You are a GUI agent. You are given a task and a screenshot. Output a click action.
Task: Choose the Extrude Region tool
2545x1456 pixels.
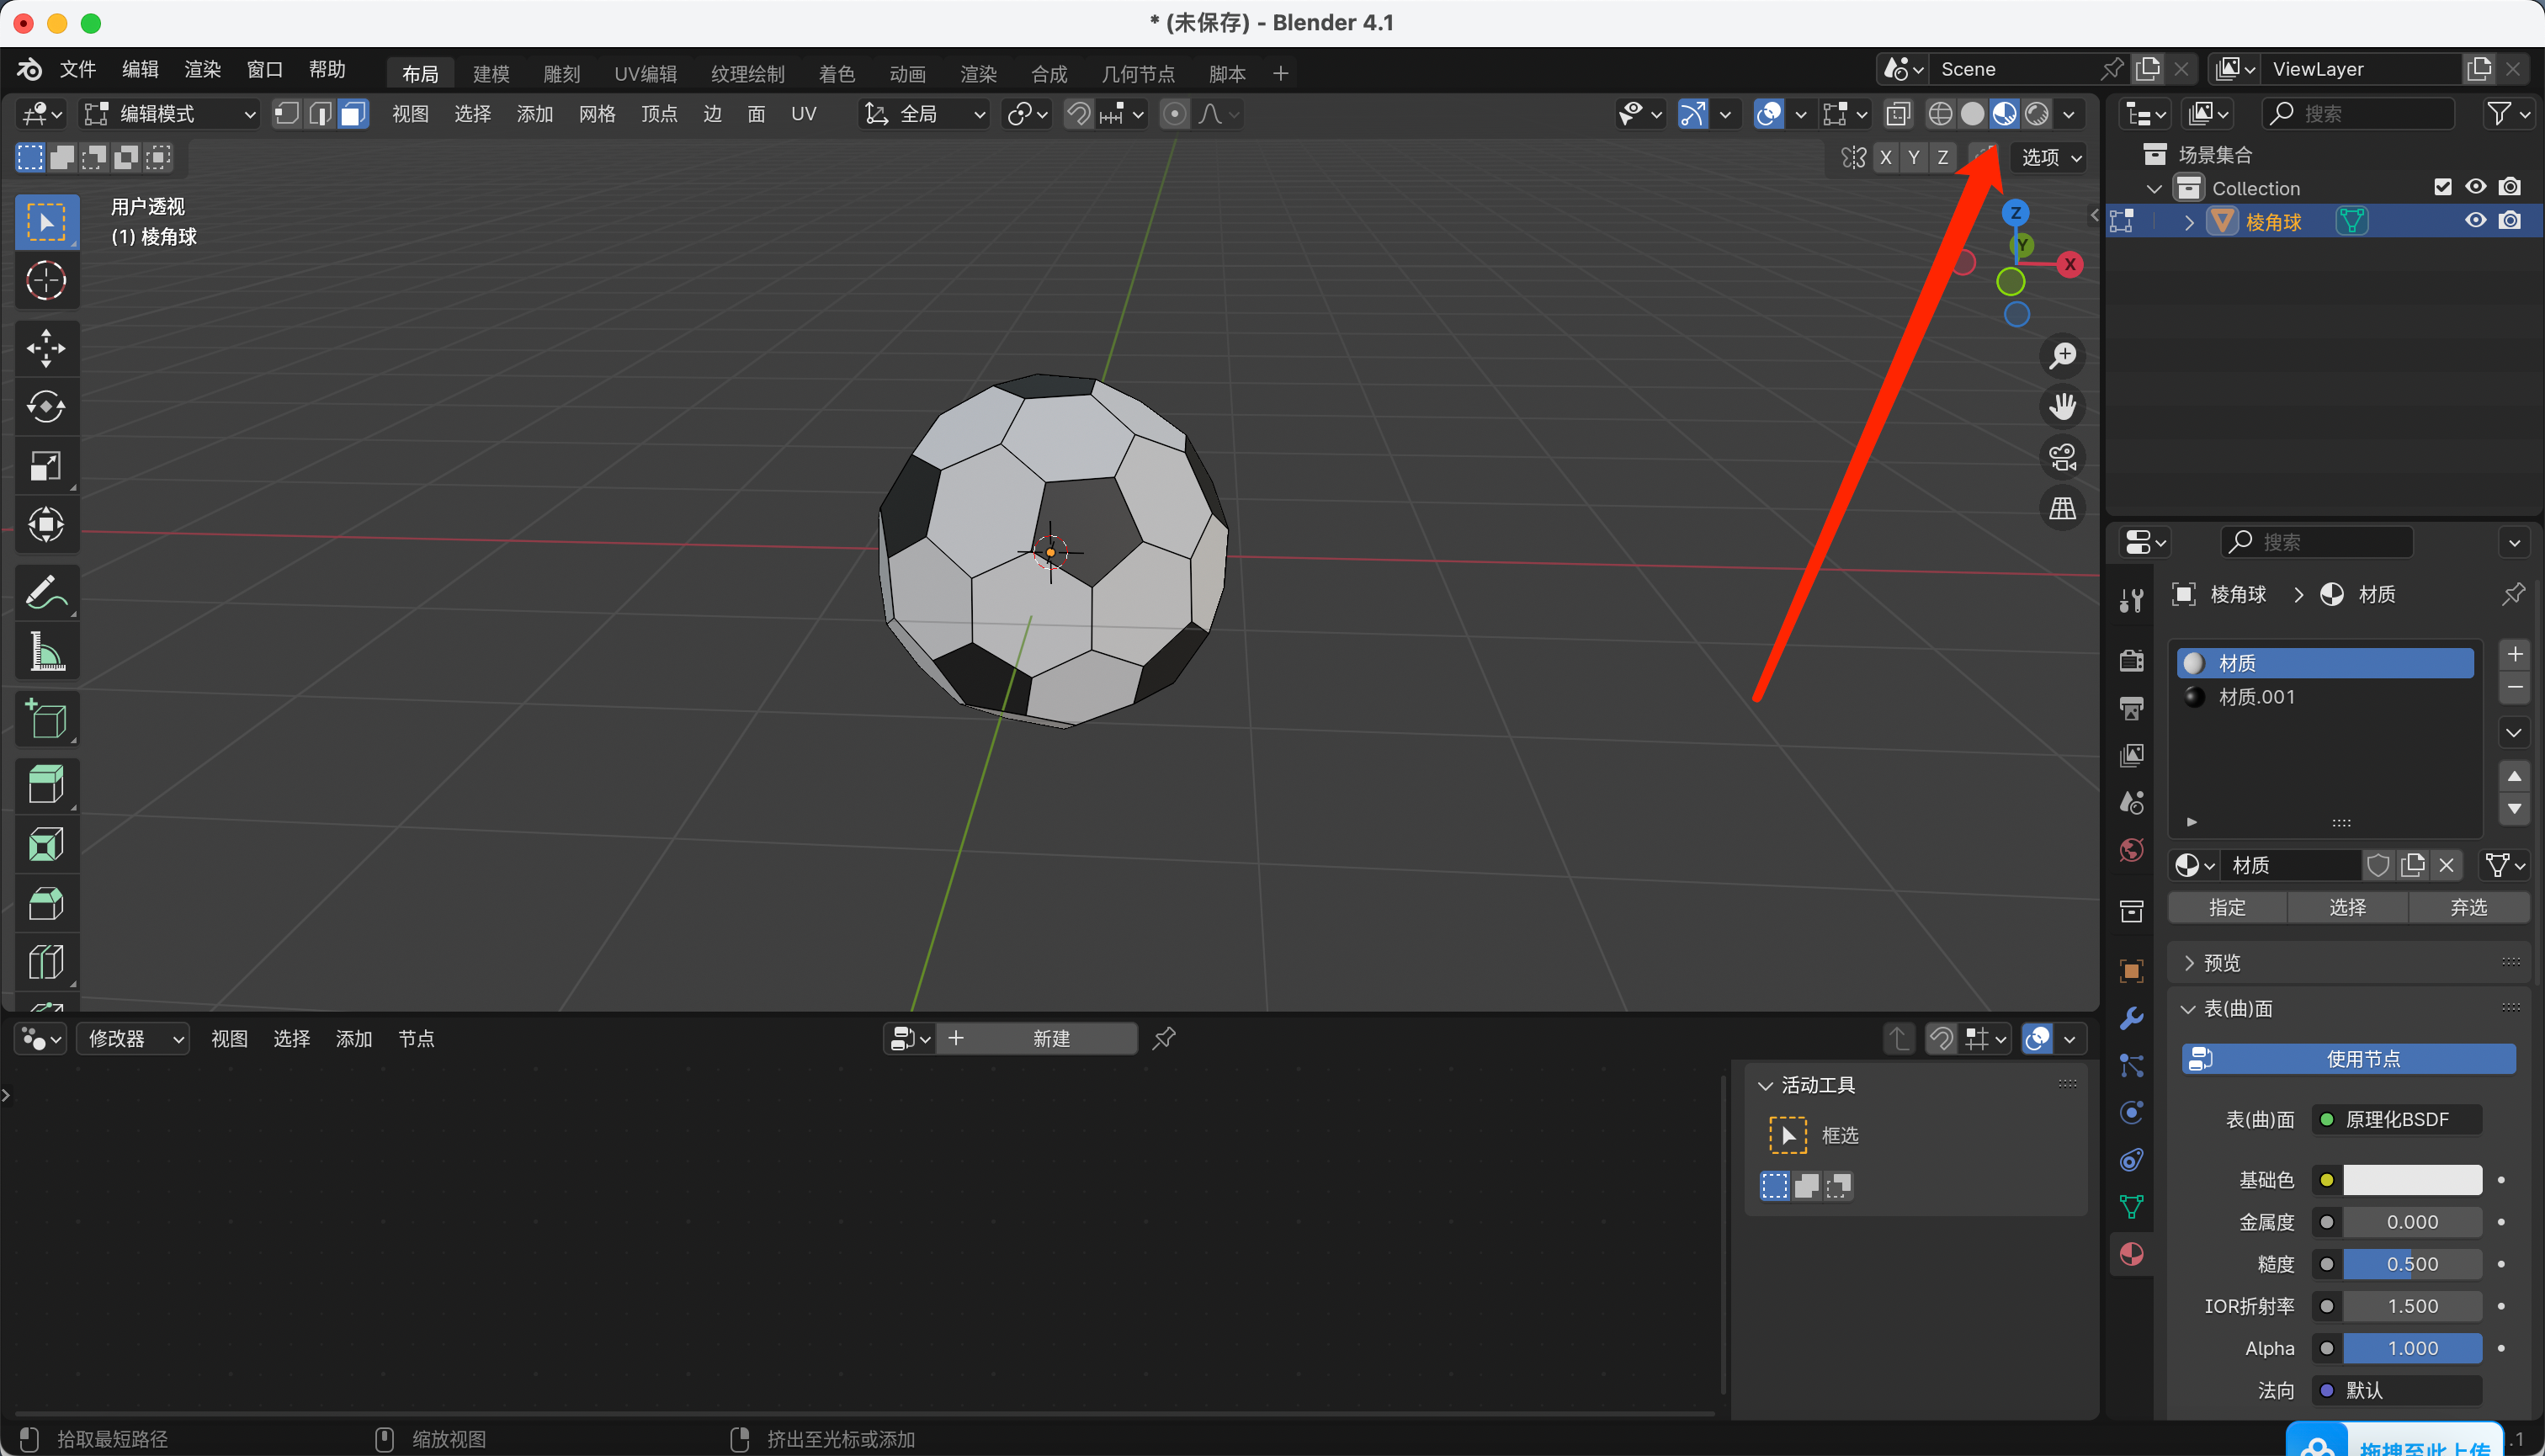coord(46,784)
